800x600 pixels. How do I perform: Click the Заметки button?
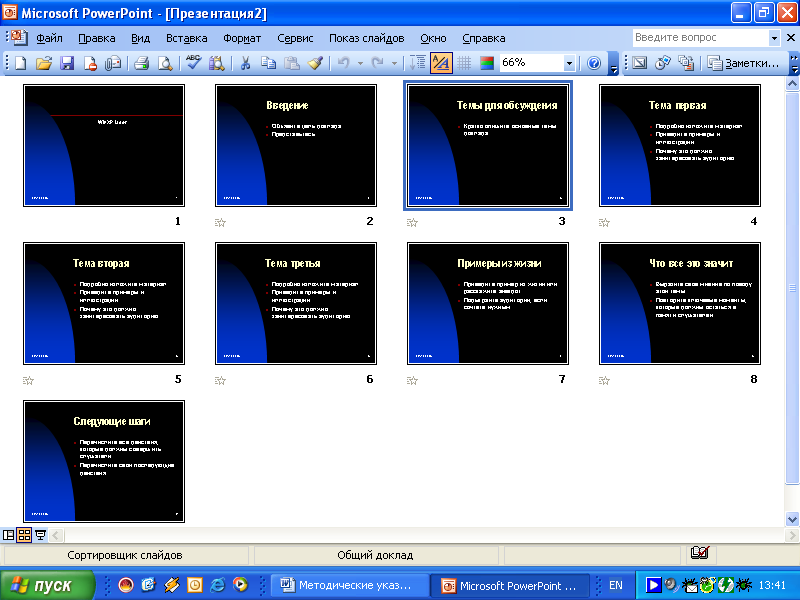coord(744,63)
